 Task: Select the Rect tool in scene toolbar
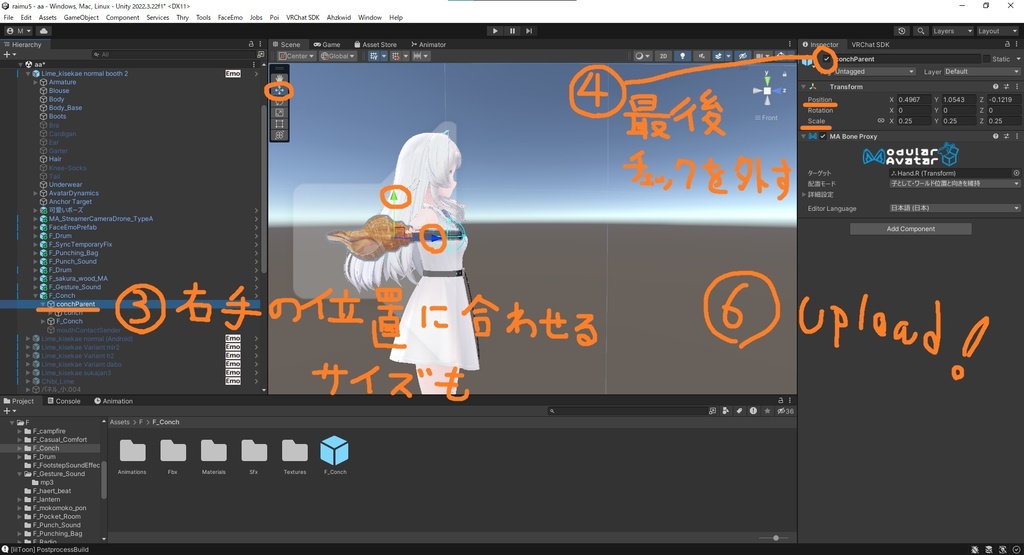[x=279, y=123]
